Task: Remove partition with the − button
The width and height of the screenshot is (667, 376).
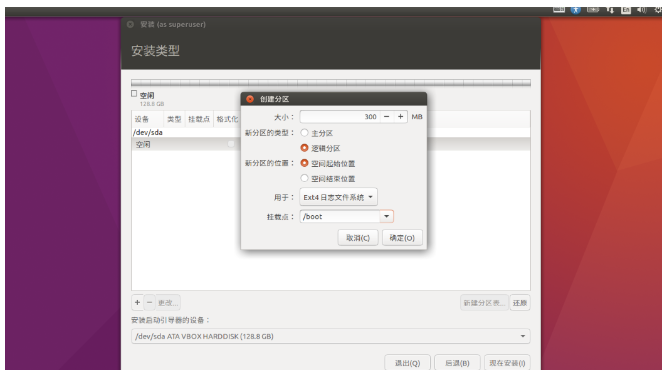Action: click(149, 302)
